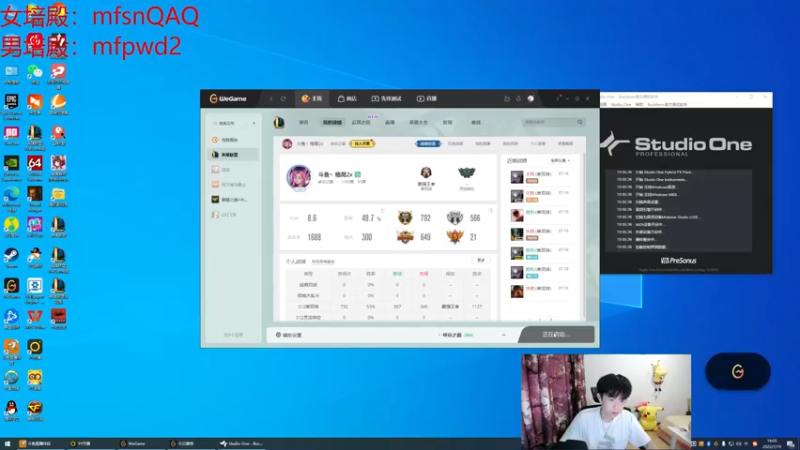Screen dimensions: 800x450
Task: Open the Microsoft Edge desktop icon
Action: [11, 199]
